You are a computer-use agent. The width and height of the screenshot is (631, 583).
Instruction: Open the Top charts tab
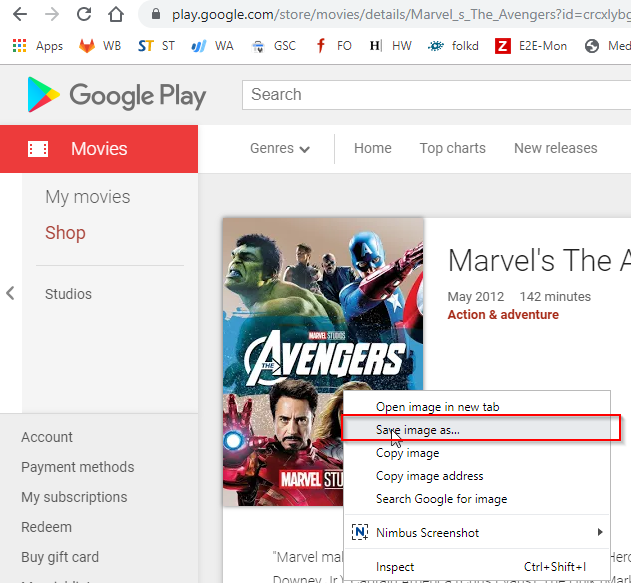[452, 148]
